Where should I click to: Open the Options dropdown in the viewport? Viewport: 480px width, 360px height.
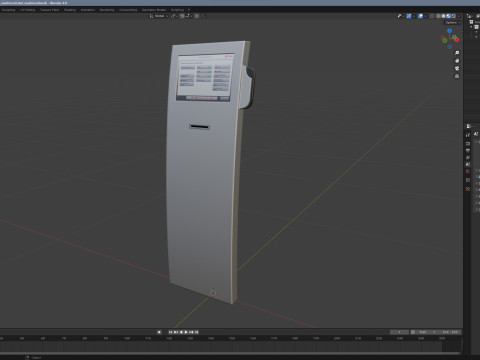[x=453, y=23]
